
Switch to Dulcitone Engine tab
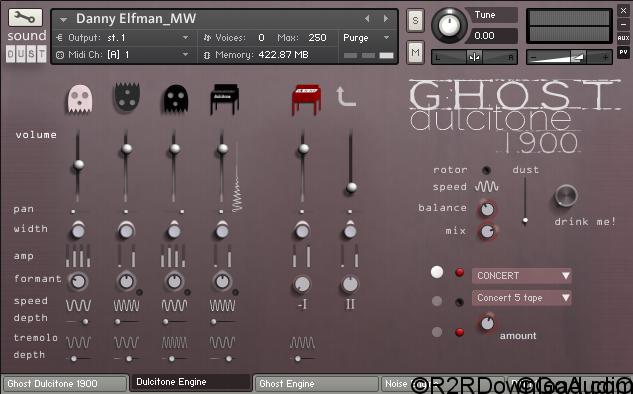pos(191,382)
